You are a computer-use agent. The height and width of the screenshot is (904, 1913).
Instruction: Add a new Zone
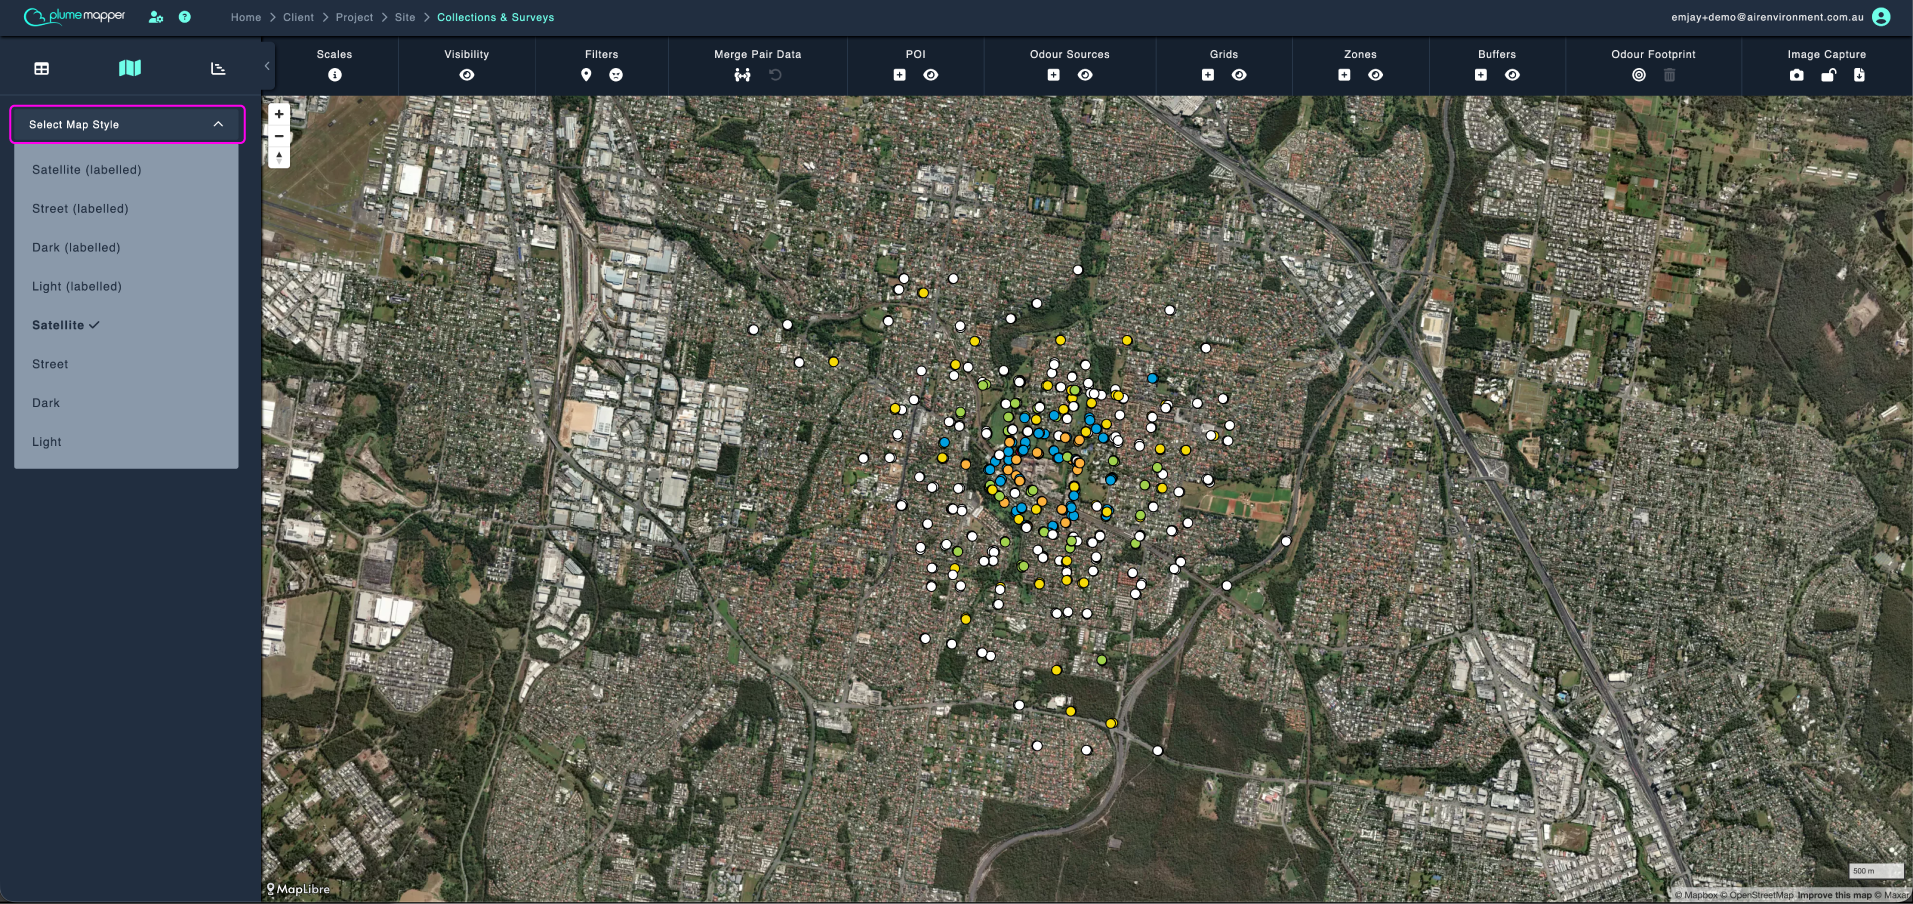coord(1345,75)
